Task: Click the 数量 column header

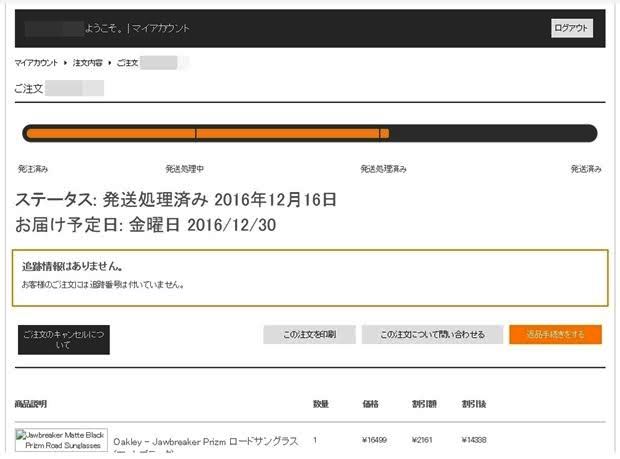Action: [x=321, y=404]
